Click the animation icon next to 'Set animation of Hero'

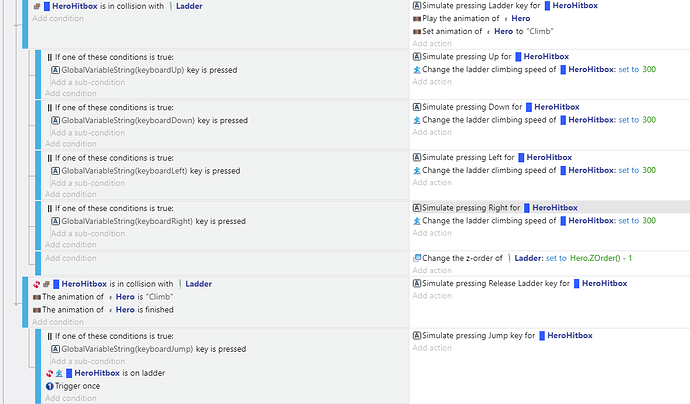pos(416,31)
